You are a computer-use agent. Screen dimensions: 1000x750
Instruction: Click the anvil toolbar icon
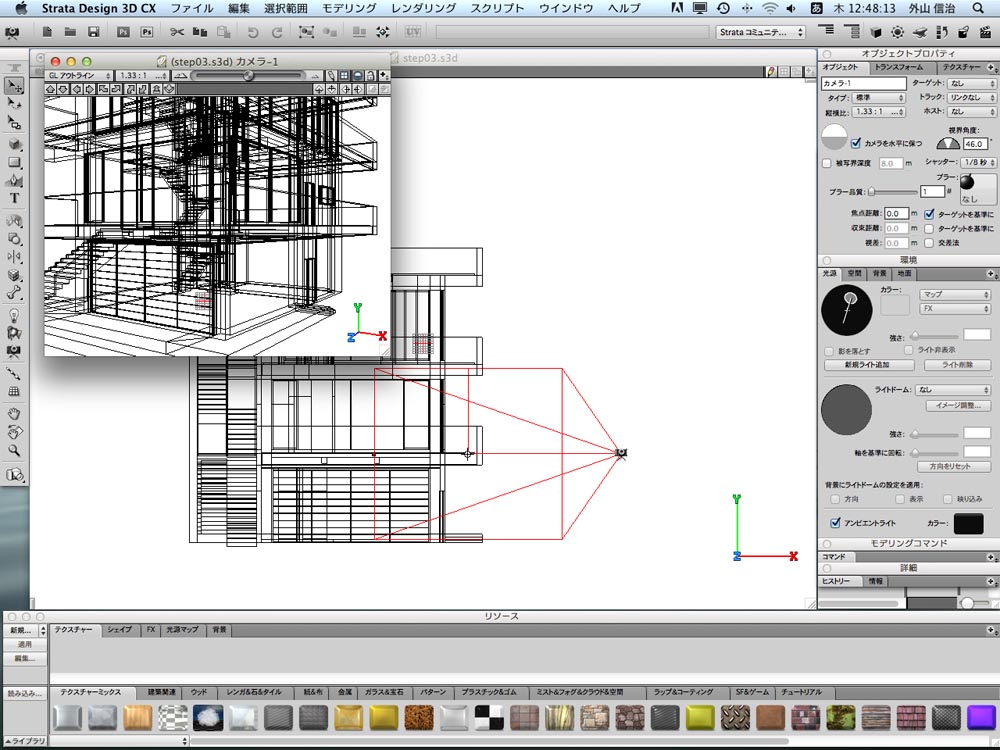920,32
